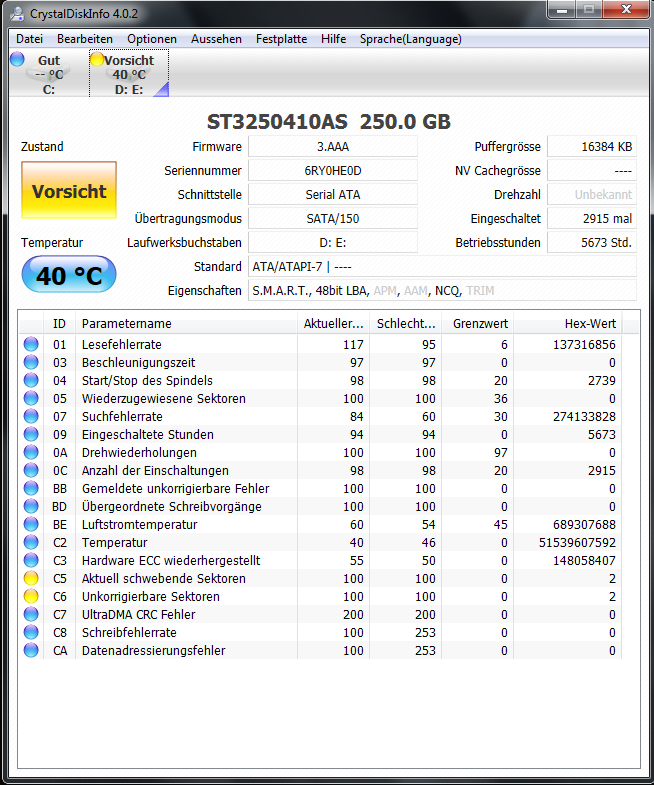Viewport: 654px width, 785px height.
Task: Click blue status icon for Anzahl der Einschaltungen
Action: tap(31, 471)
